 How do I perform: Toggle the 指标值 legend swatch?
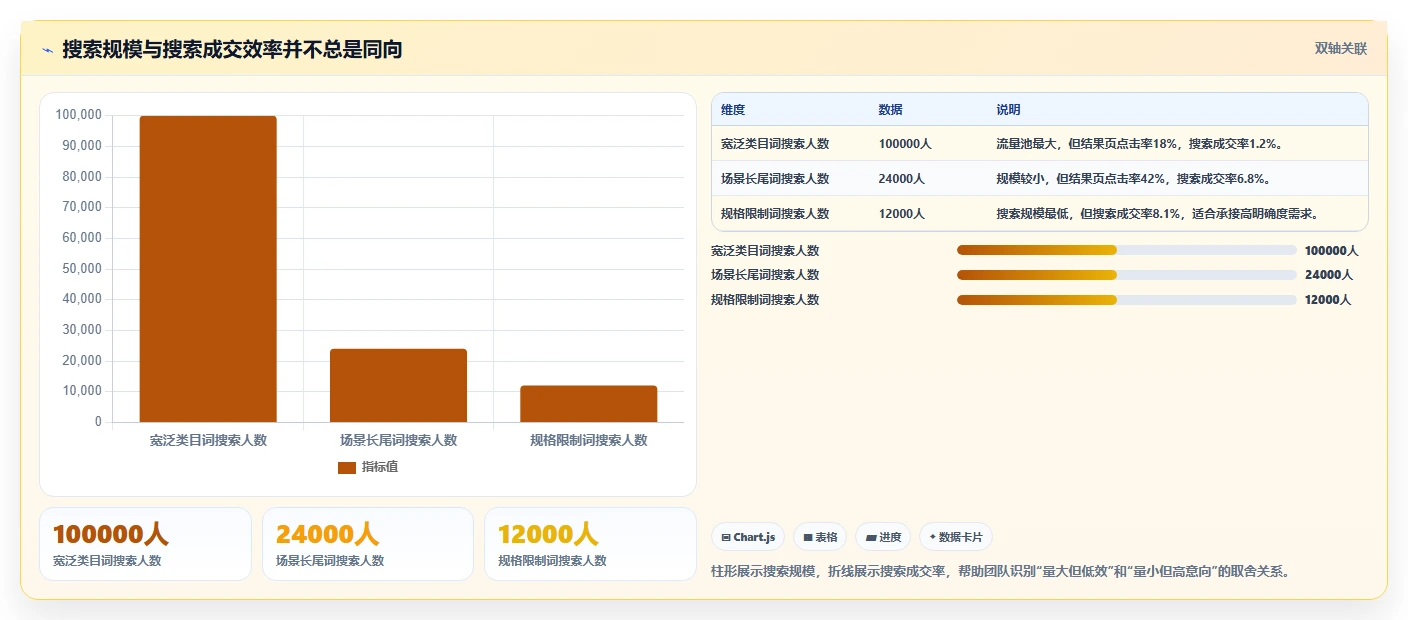pyautogui.click(x=346, y=467)
